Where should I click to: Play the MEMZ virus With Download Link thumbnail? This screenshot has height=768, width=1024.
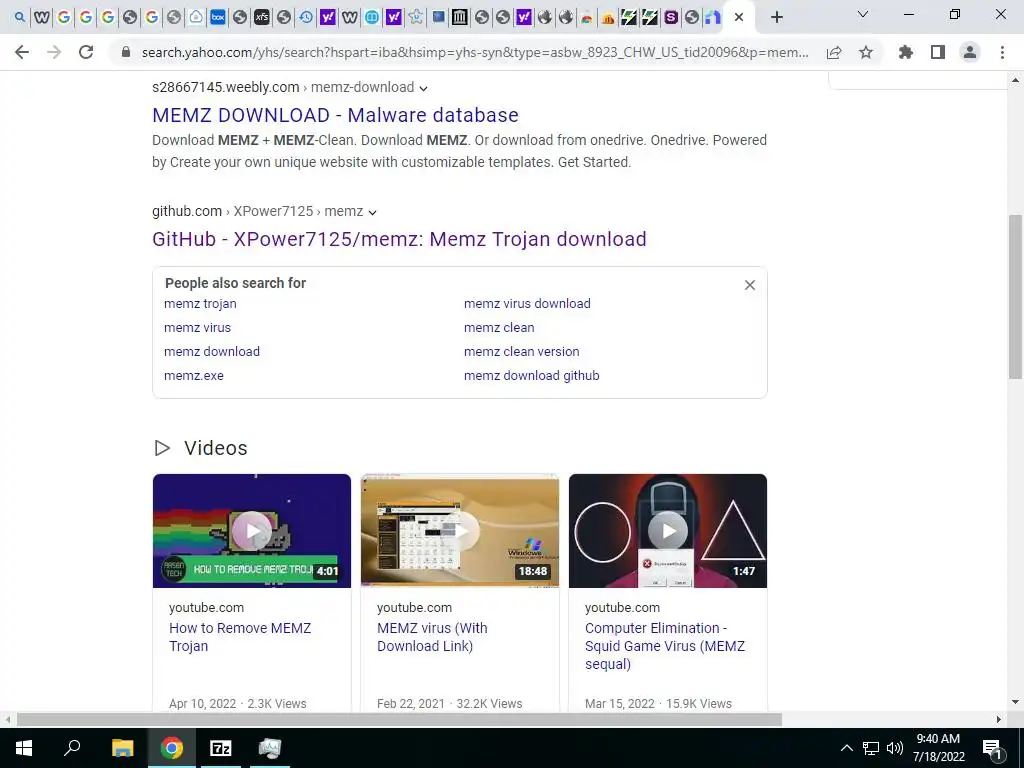(460, 531)
